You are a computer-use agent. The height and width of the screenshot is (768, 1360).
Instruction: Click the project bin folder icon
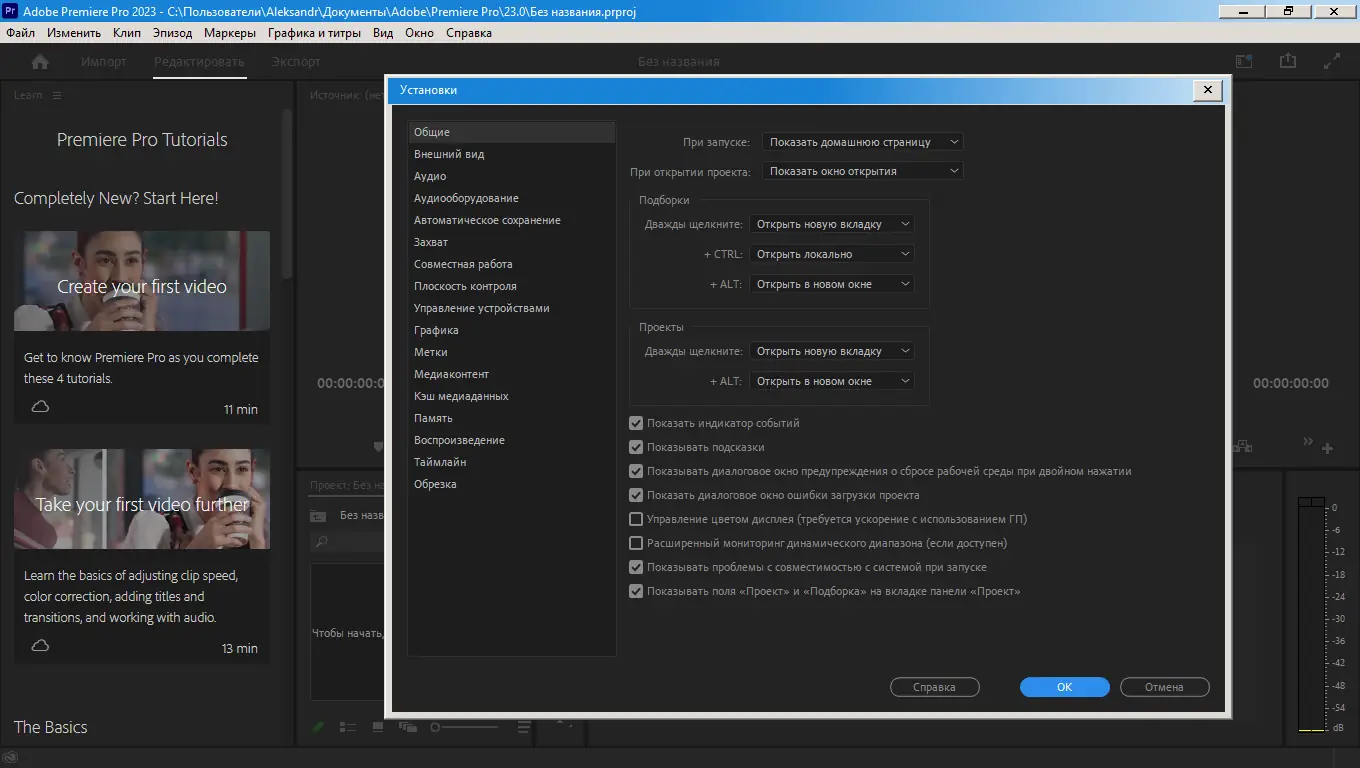(318, 516)
